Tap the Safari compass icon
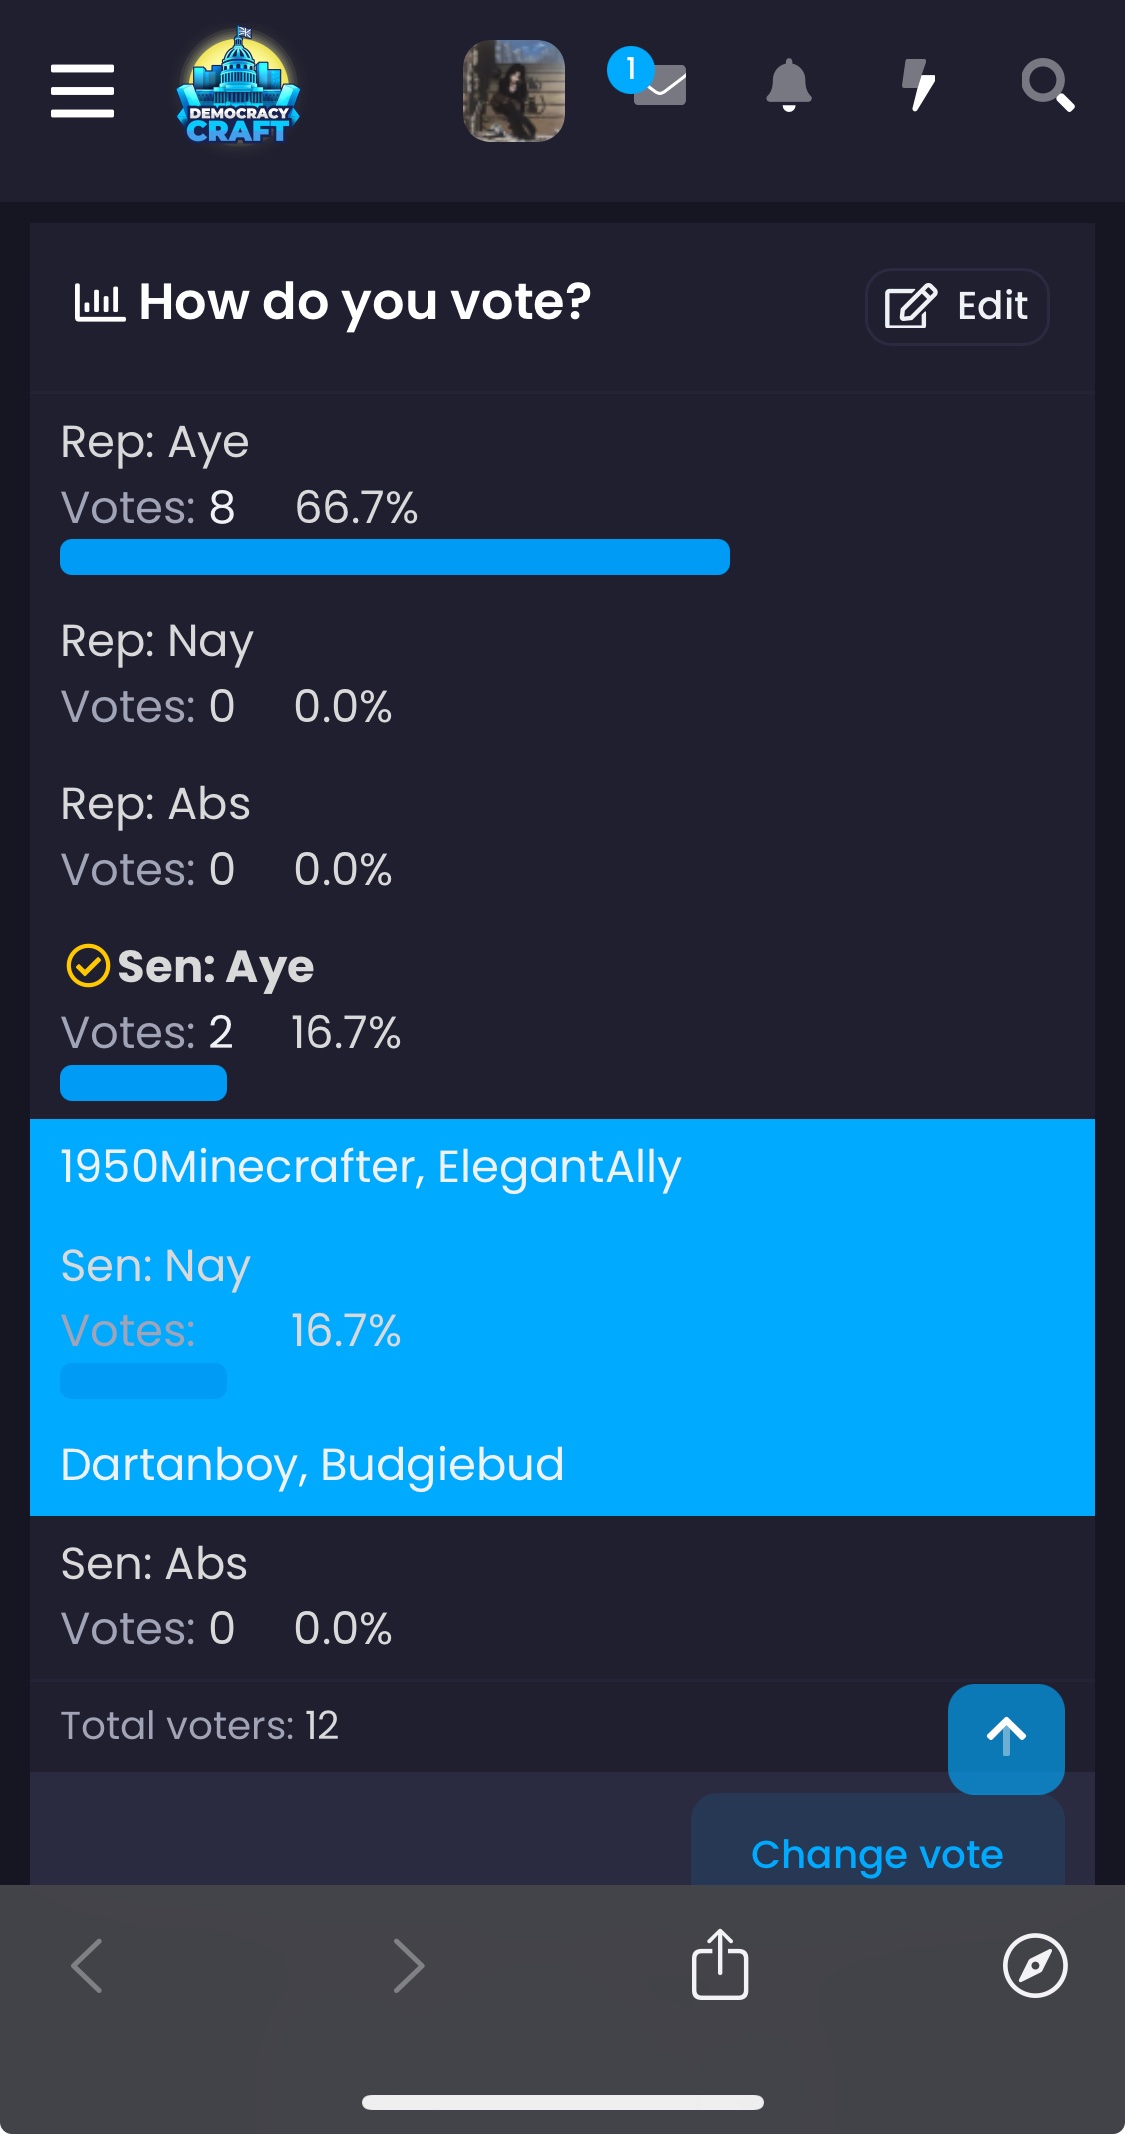 click(x=1035, y=1965)
